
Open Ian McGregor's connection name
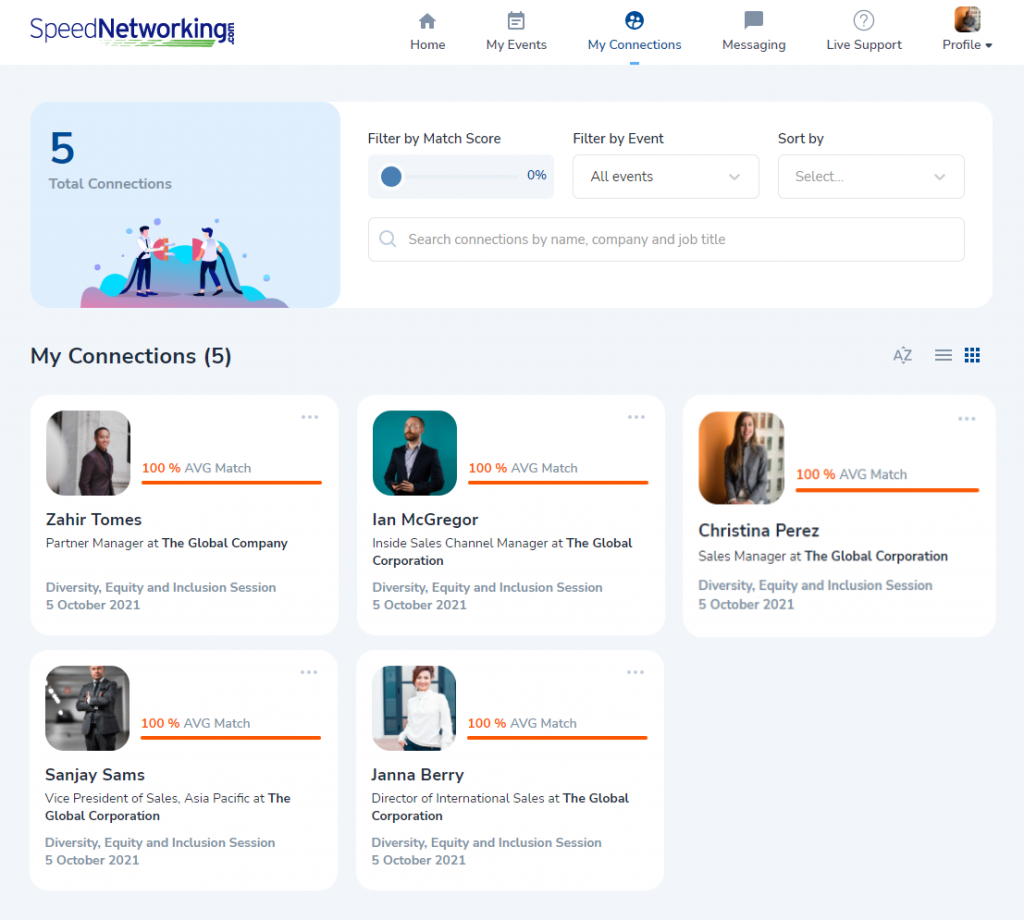pos(425,519)
